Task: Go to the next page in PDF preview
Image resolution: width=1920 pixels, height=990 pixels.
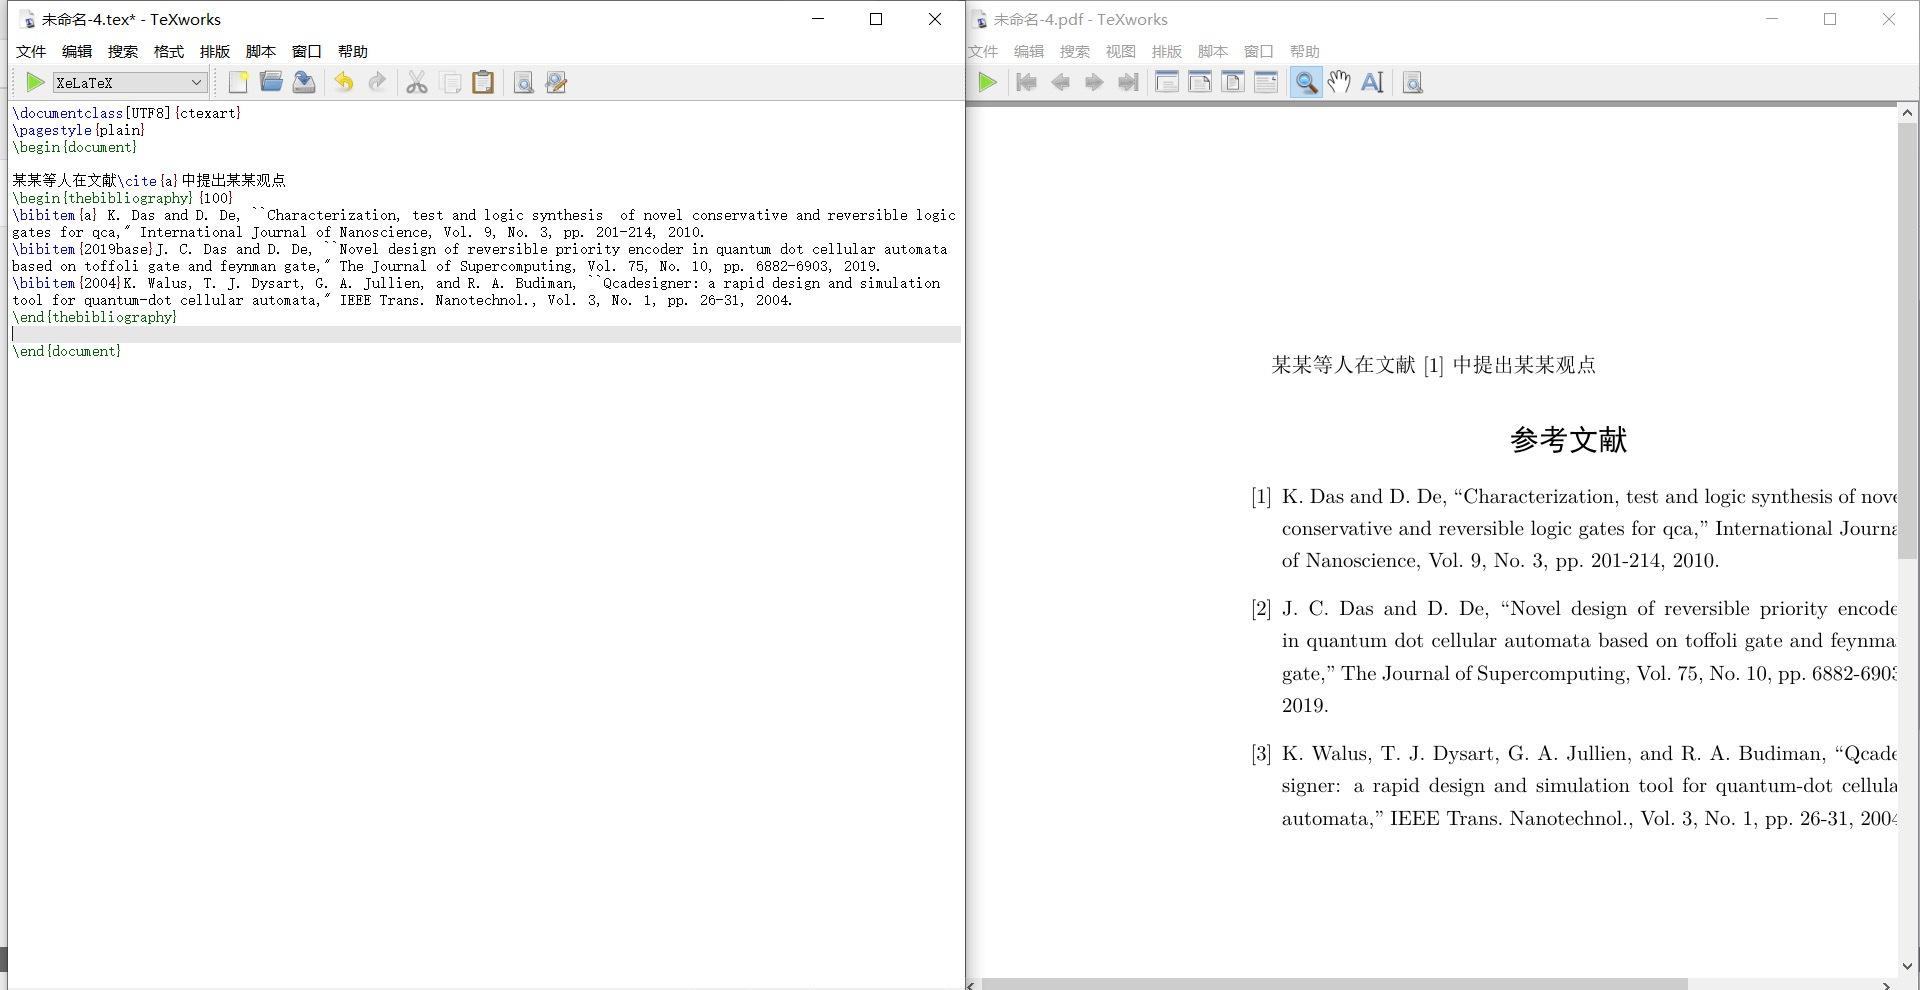Action: click(1094, 83)
